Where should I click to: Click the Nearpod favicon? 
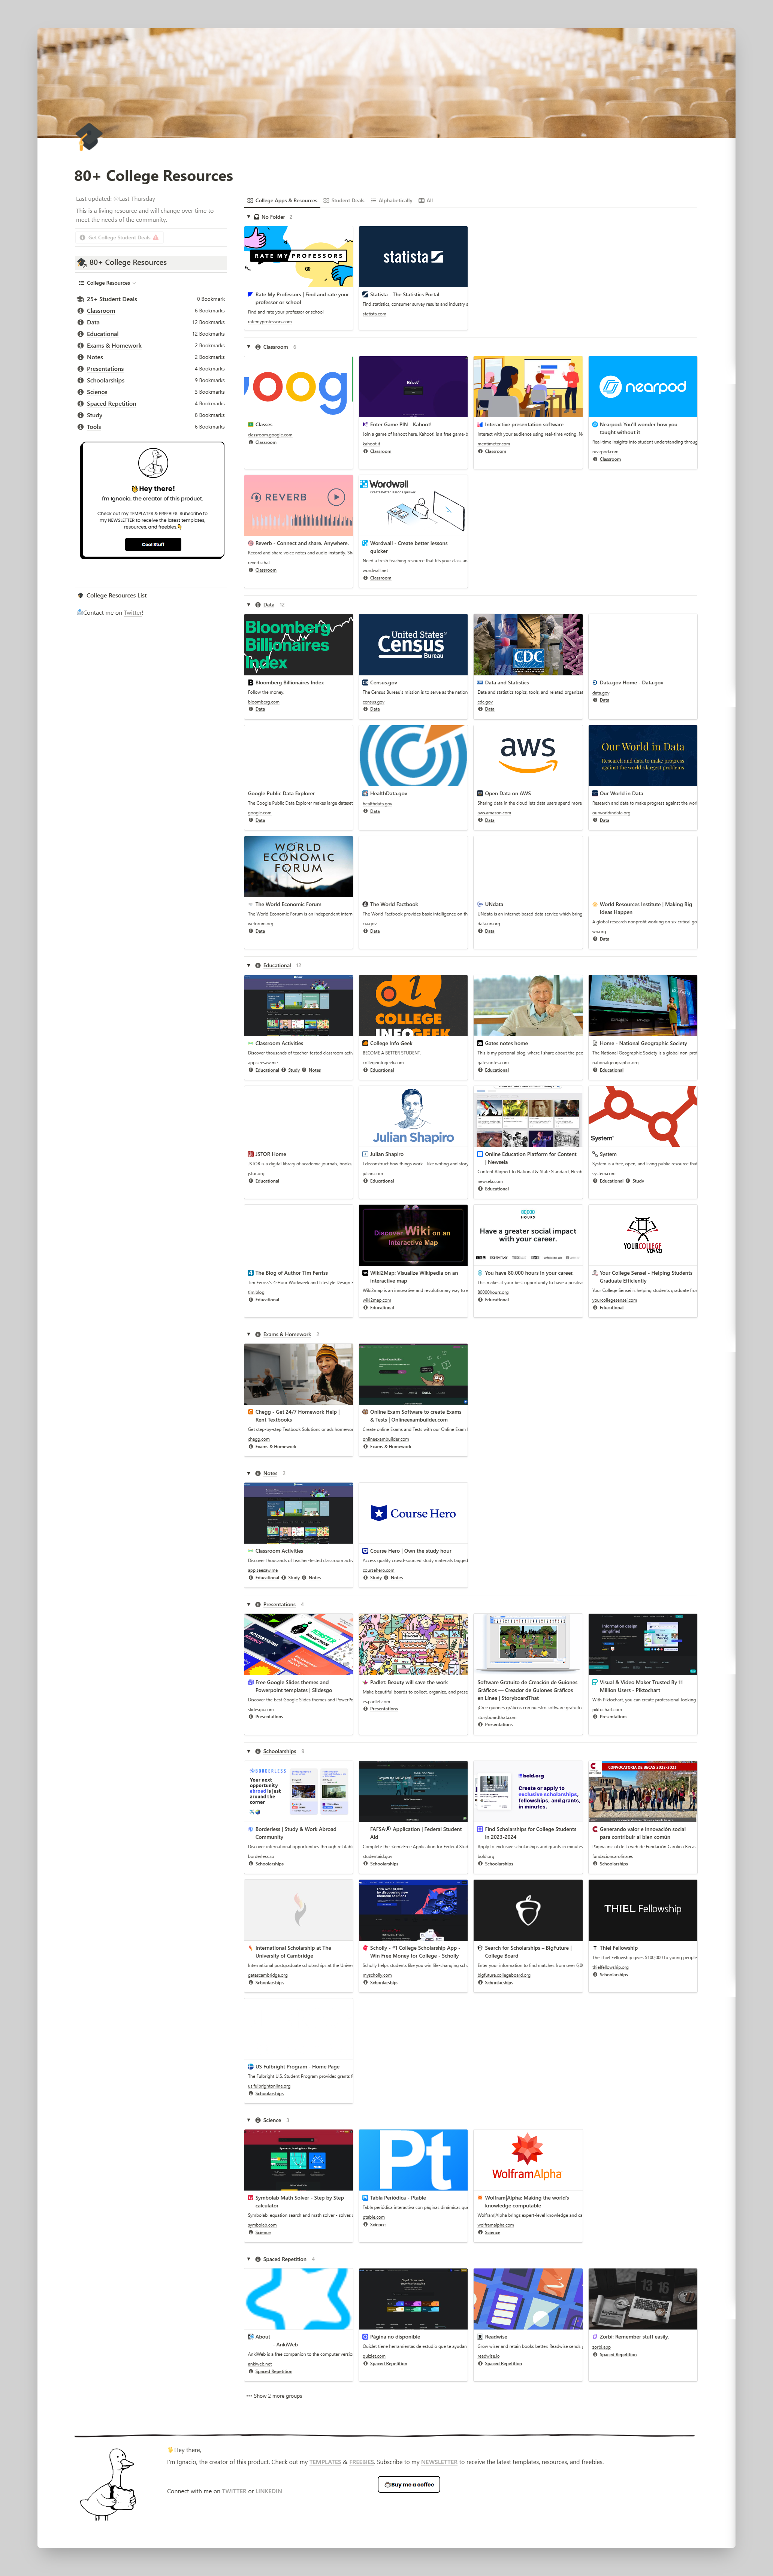(x=595, y=424)
